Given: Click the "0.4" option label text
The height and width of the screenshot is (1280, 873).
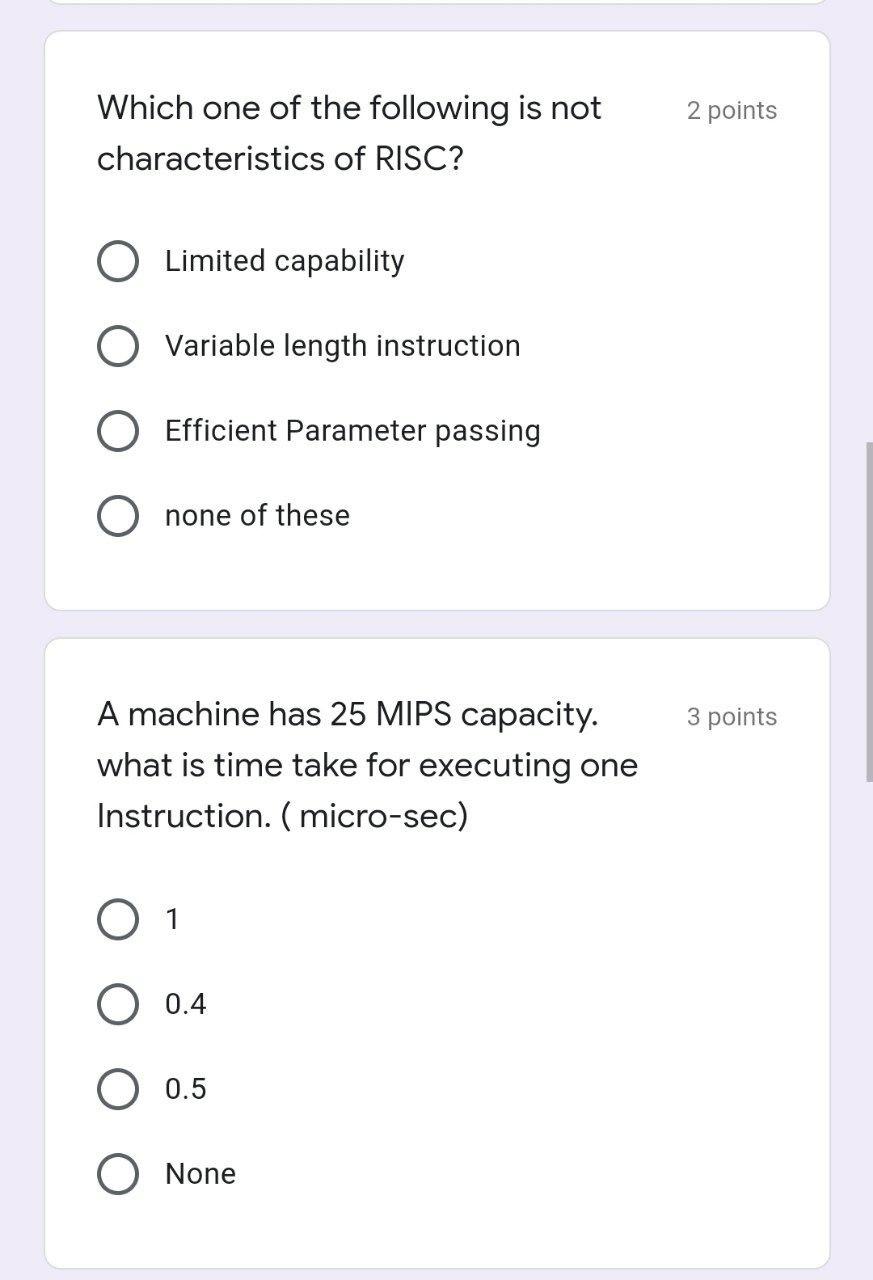Looking at the screenshot, I should [x=184, y=1004].
